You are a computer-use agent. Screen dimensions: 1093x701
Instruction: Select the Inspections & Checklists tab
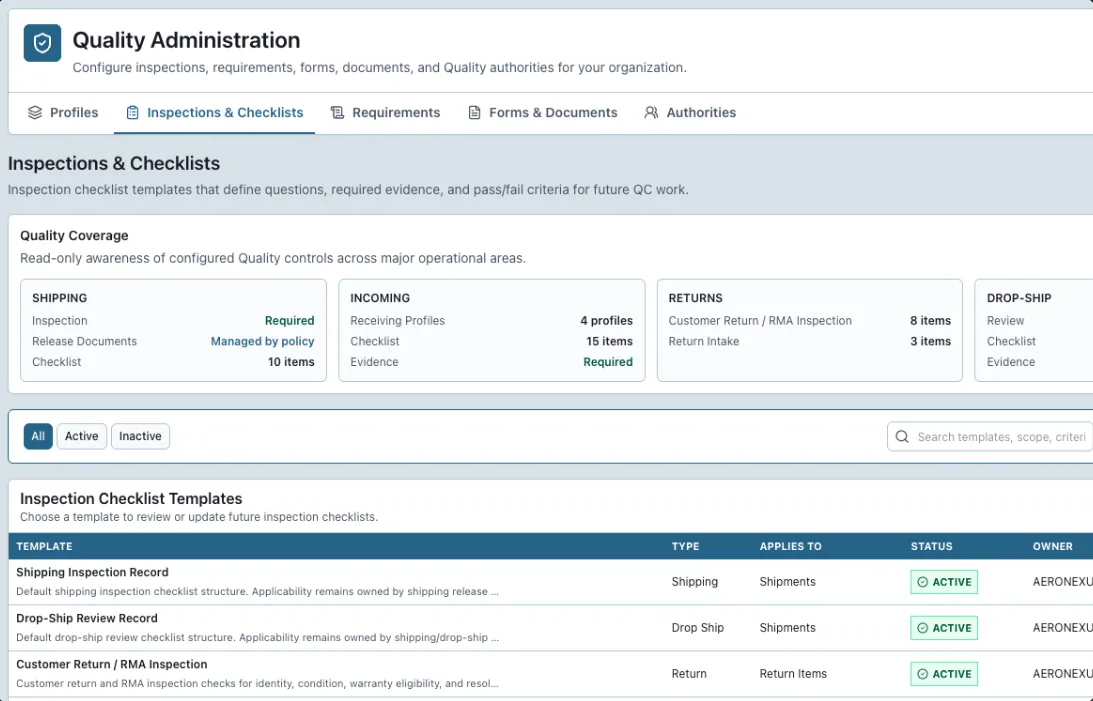pyautogui.click(x=215, y=112)
